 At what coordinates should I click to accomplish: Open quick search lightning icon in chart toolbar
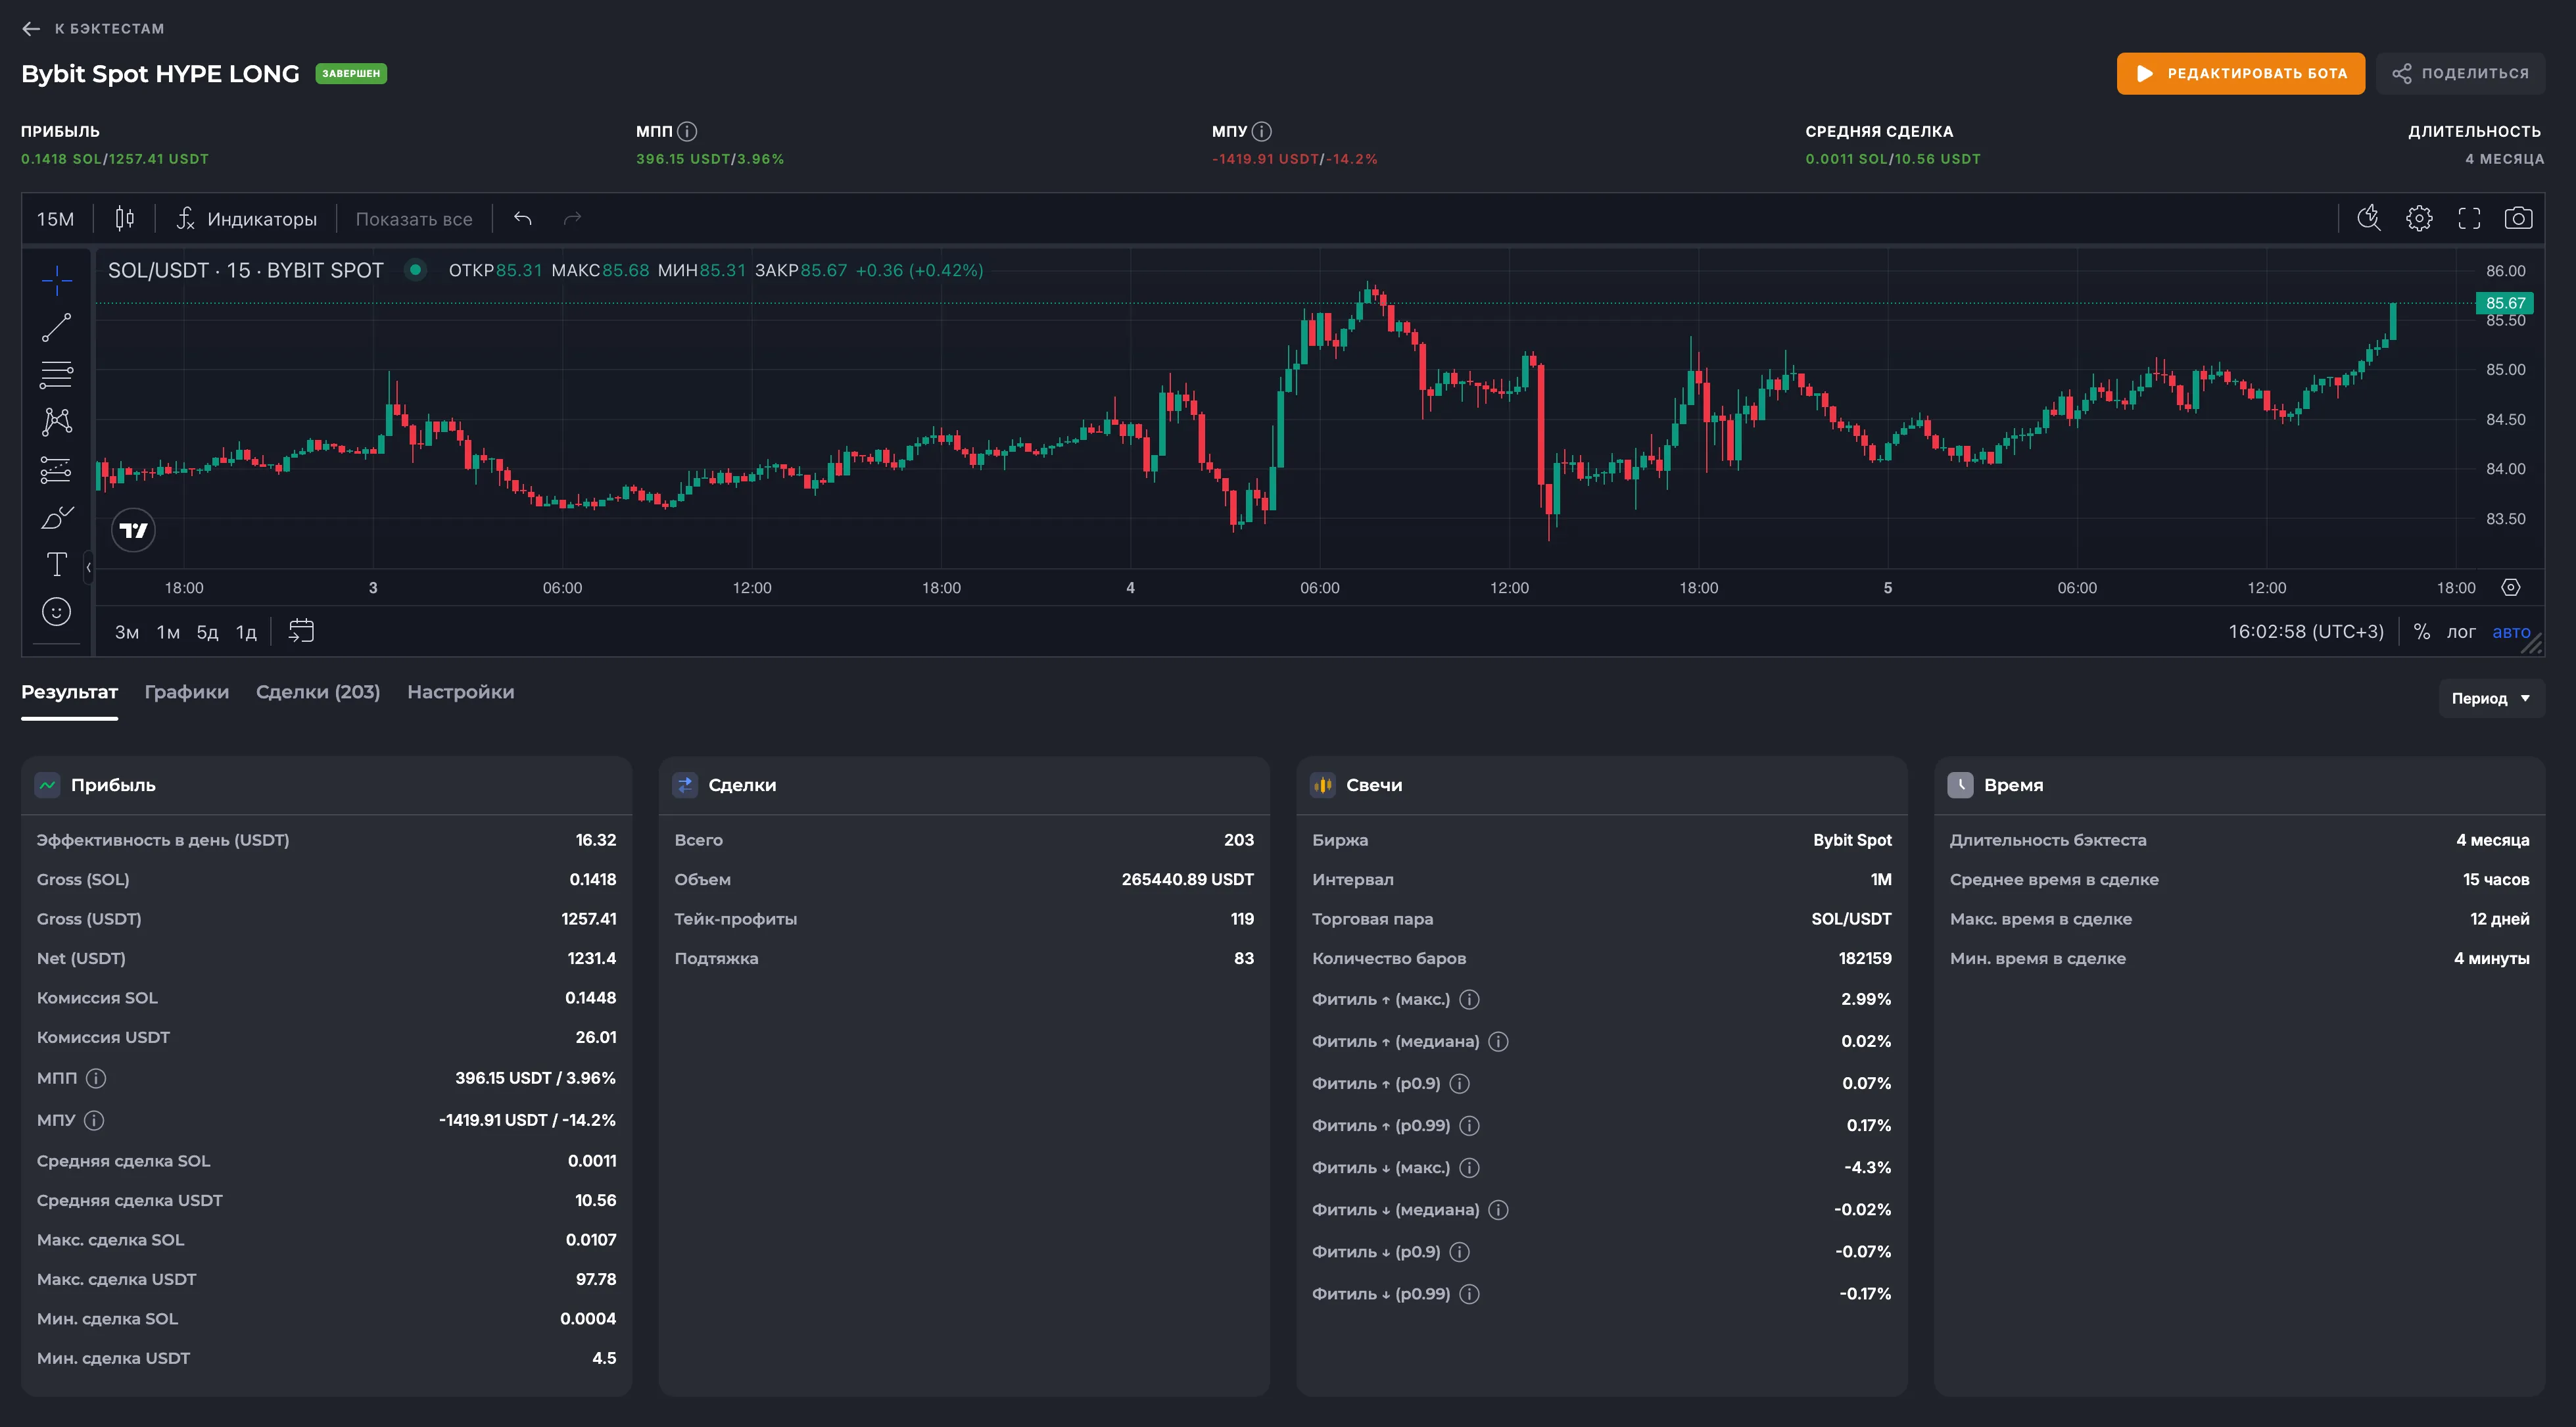tap(2369, 218)
